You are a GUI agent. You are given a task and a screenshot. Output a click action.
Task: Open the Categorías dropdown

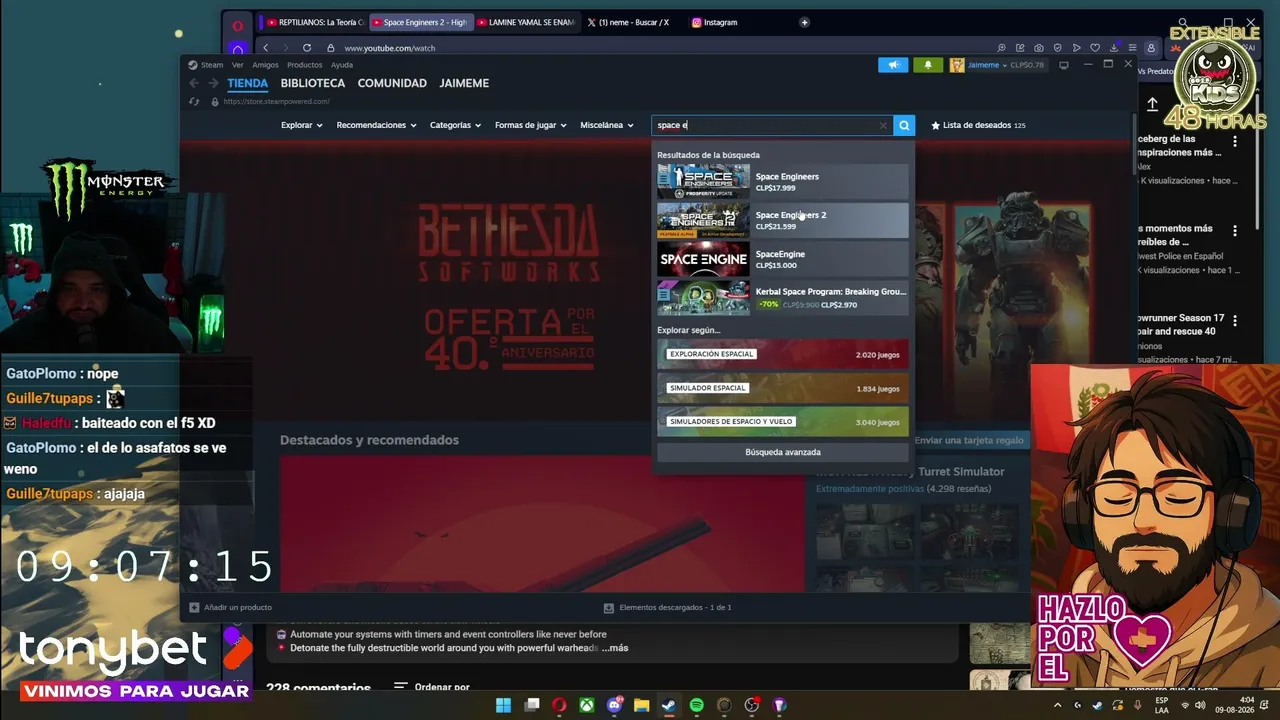tap(455, 125)
